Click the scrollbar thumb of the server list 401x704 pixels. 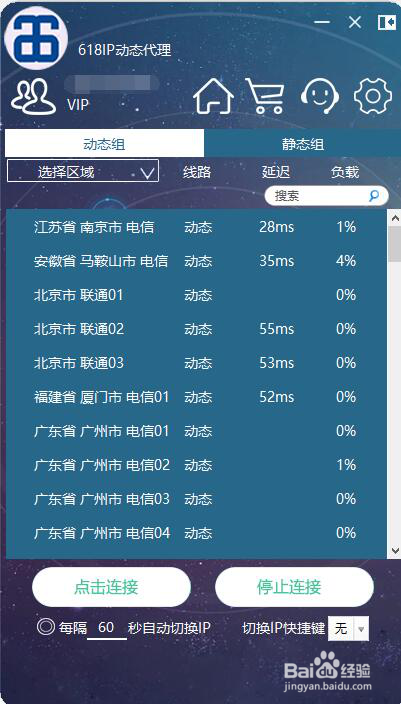pyautogui.click(x=395, y=244)
